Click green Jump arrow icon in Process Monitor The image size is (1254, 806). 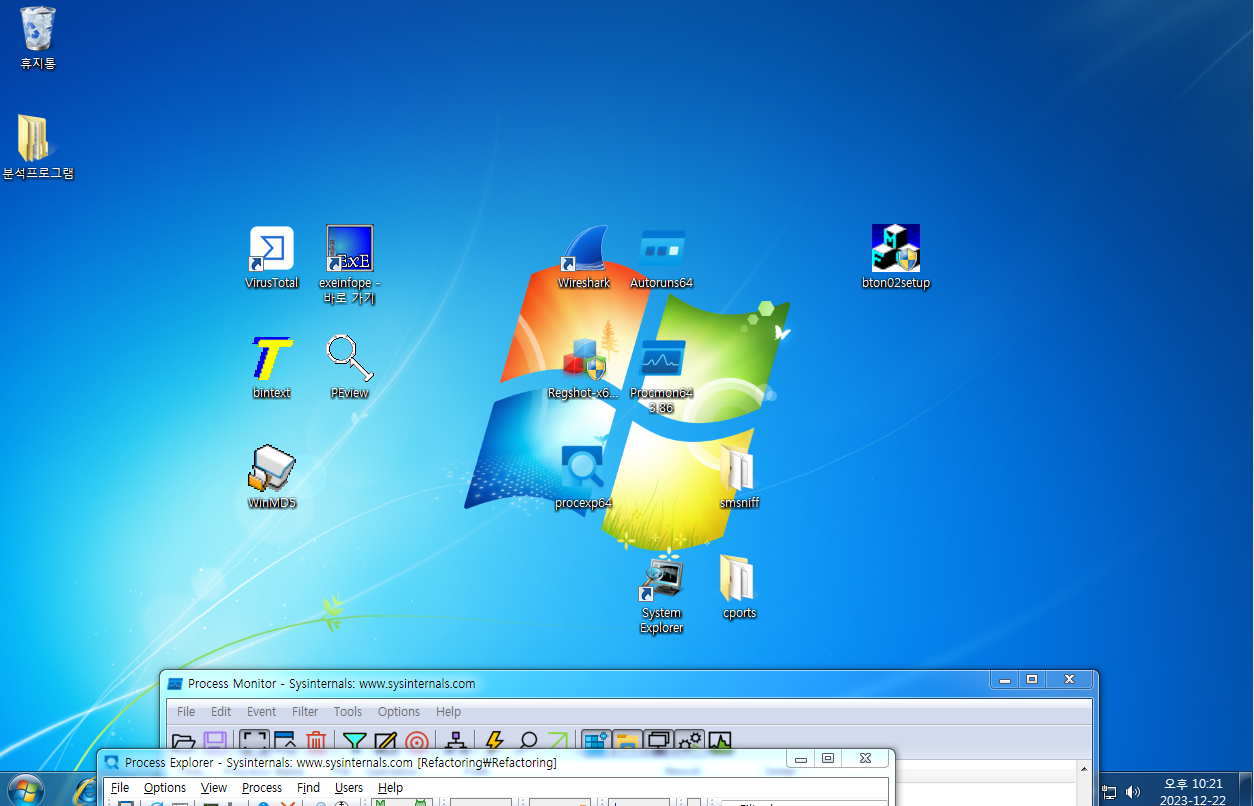point(558,742)
